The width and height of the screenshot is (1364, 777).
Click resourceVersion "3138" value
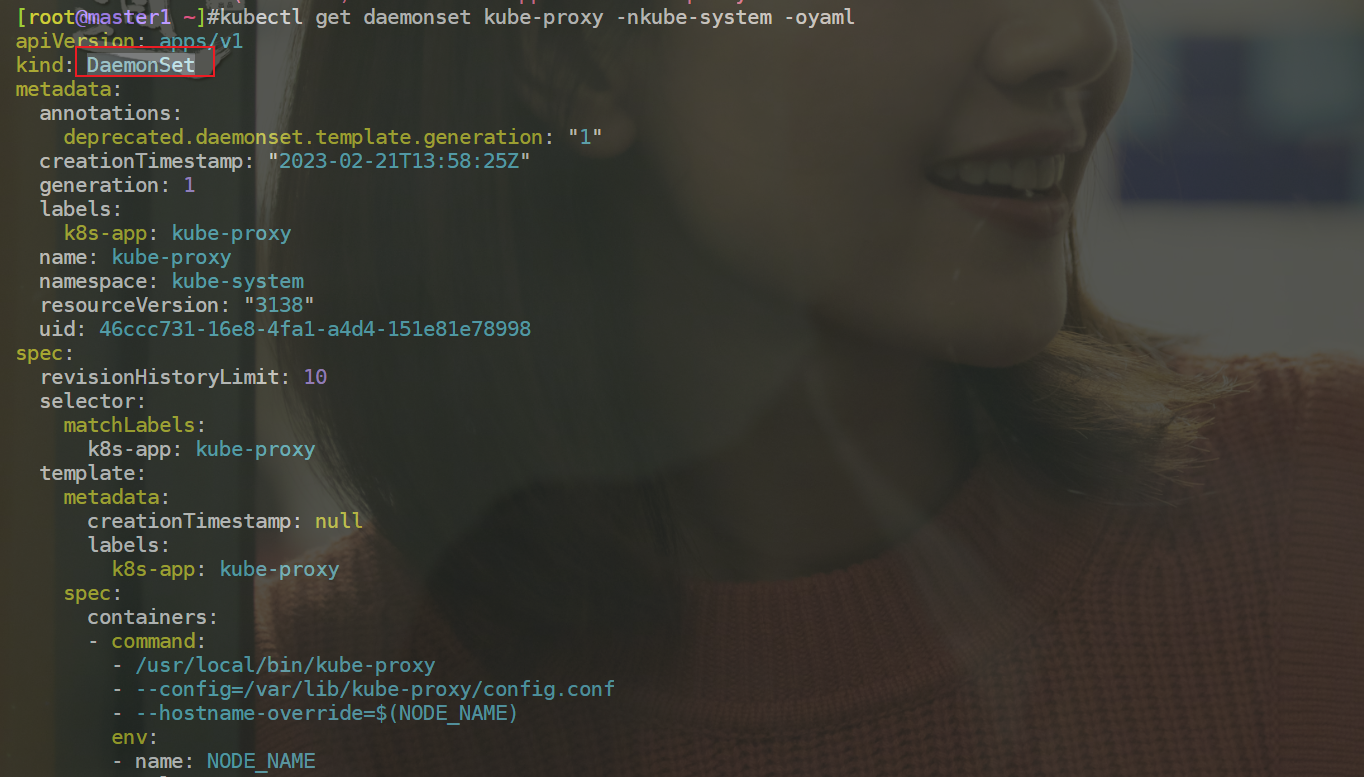[279, 305]
